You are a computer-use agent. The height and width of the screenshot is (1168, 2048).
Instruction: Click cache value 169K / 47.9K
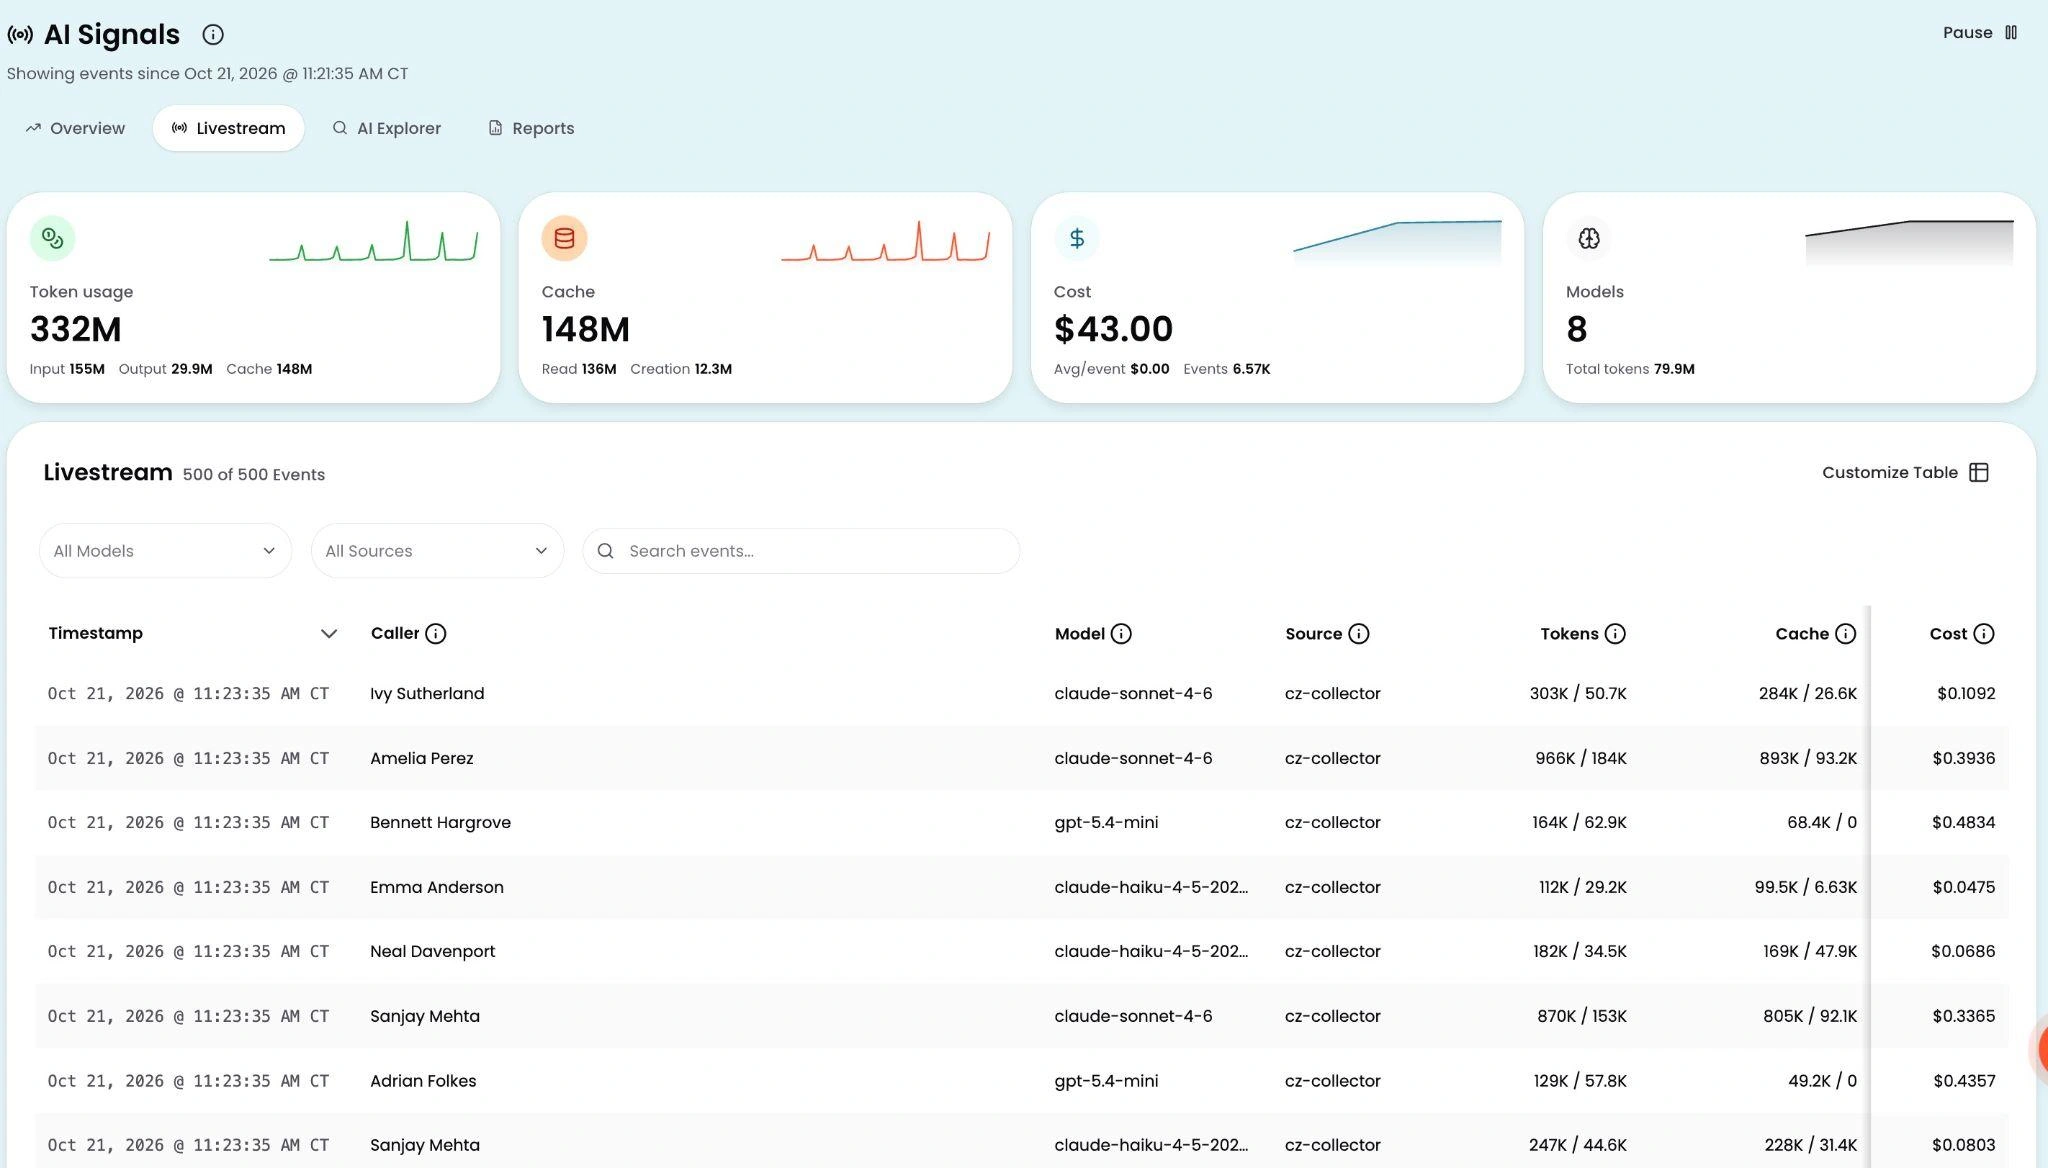click(1809, 951)
